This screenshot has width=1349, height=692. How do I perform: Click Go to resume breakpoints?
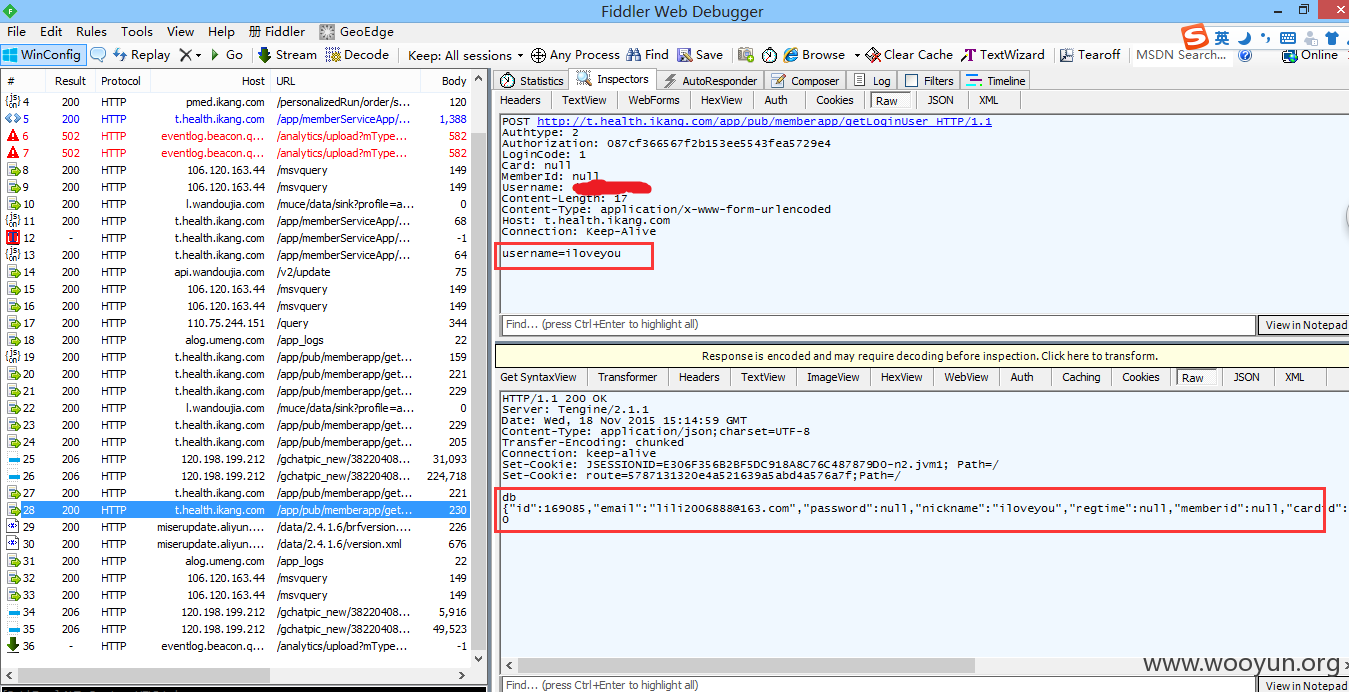(x=226, y=55)
